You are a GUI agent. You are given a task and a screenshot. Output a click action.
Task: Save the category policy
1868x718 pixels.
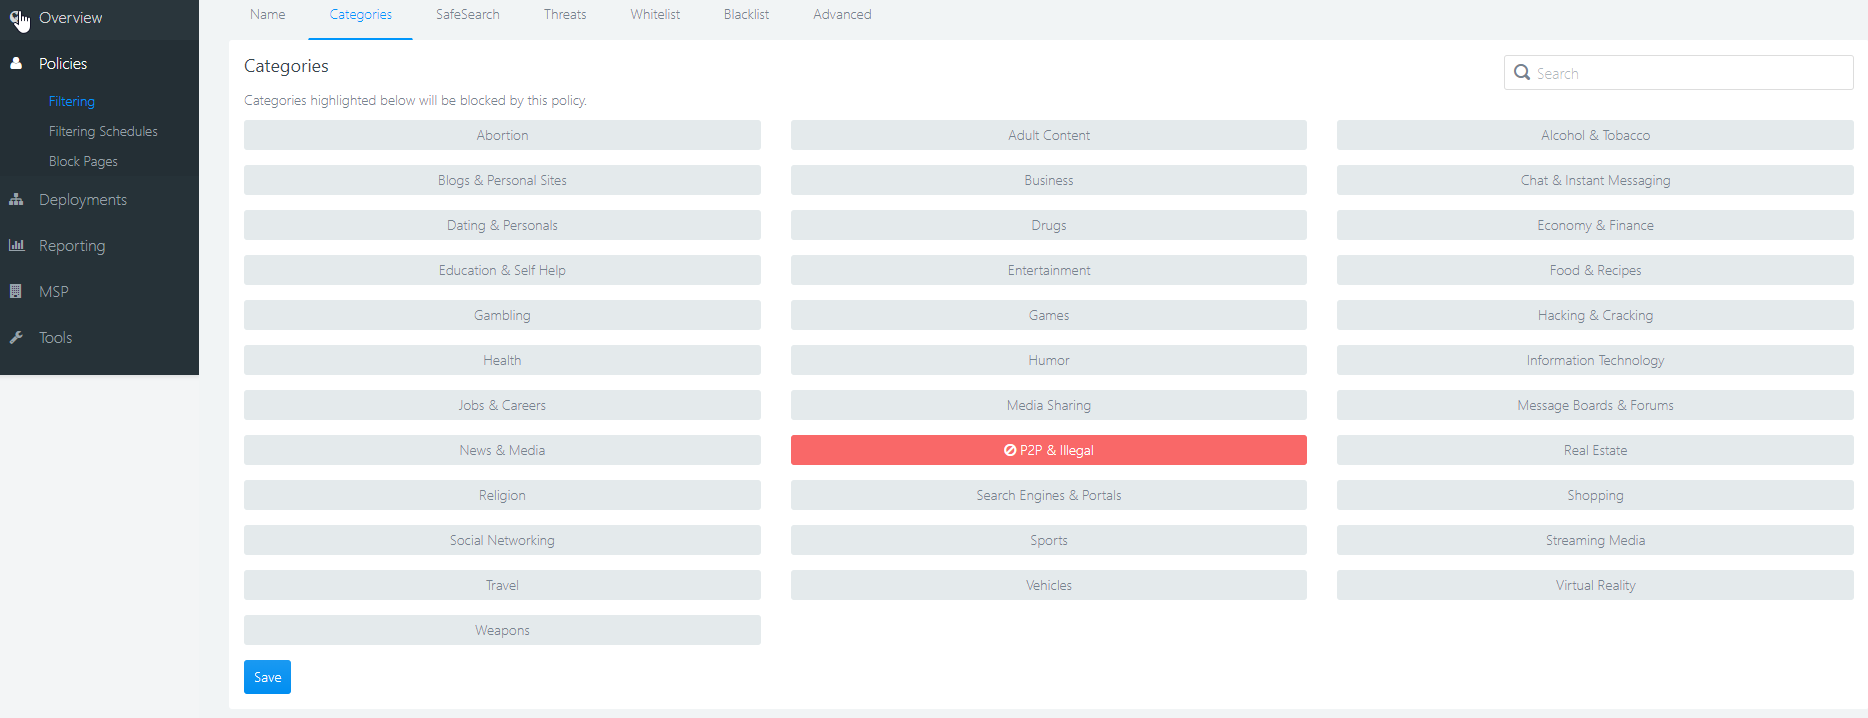[x=267, y=677]
